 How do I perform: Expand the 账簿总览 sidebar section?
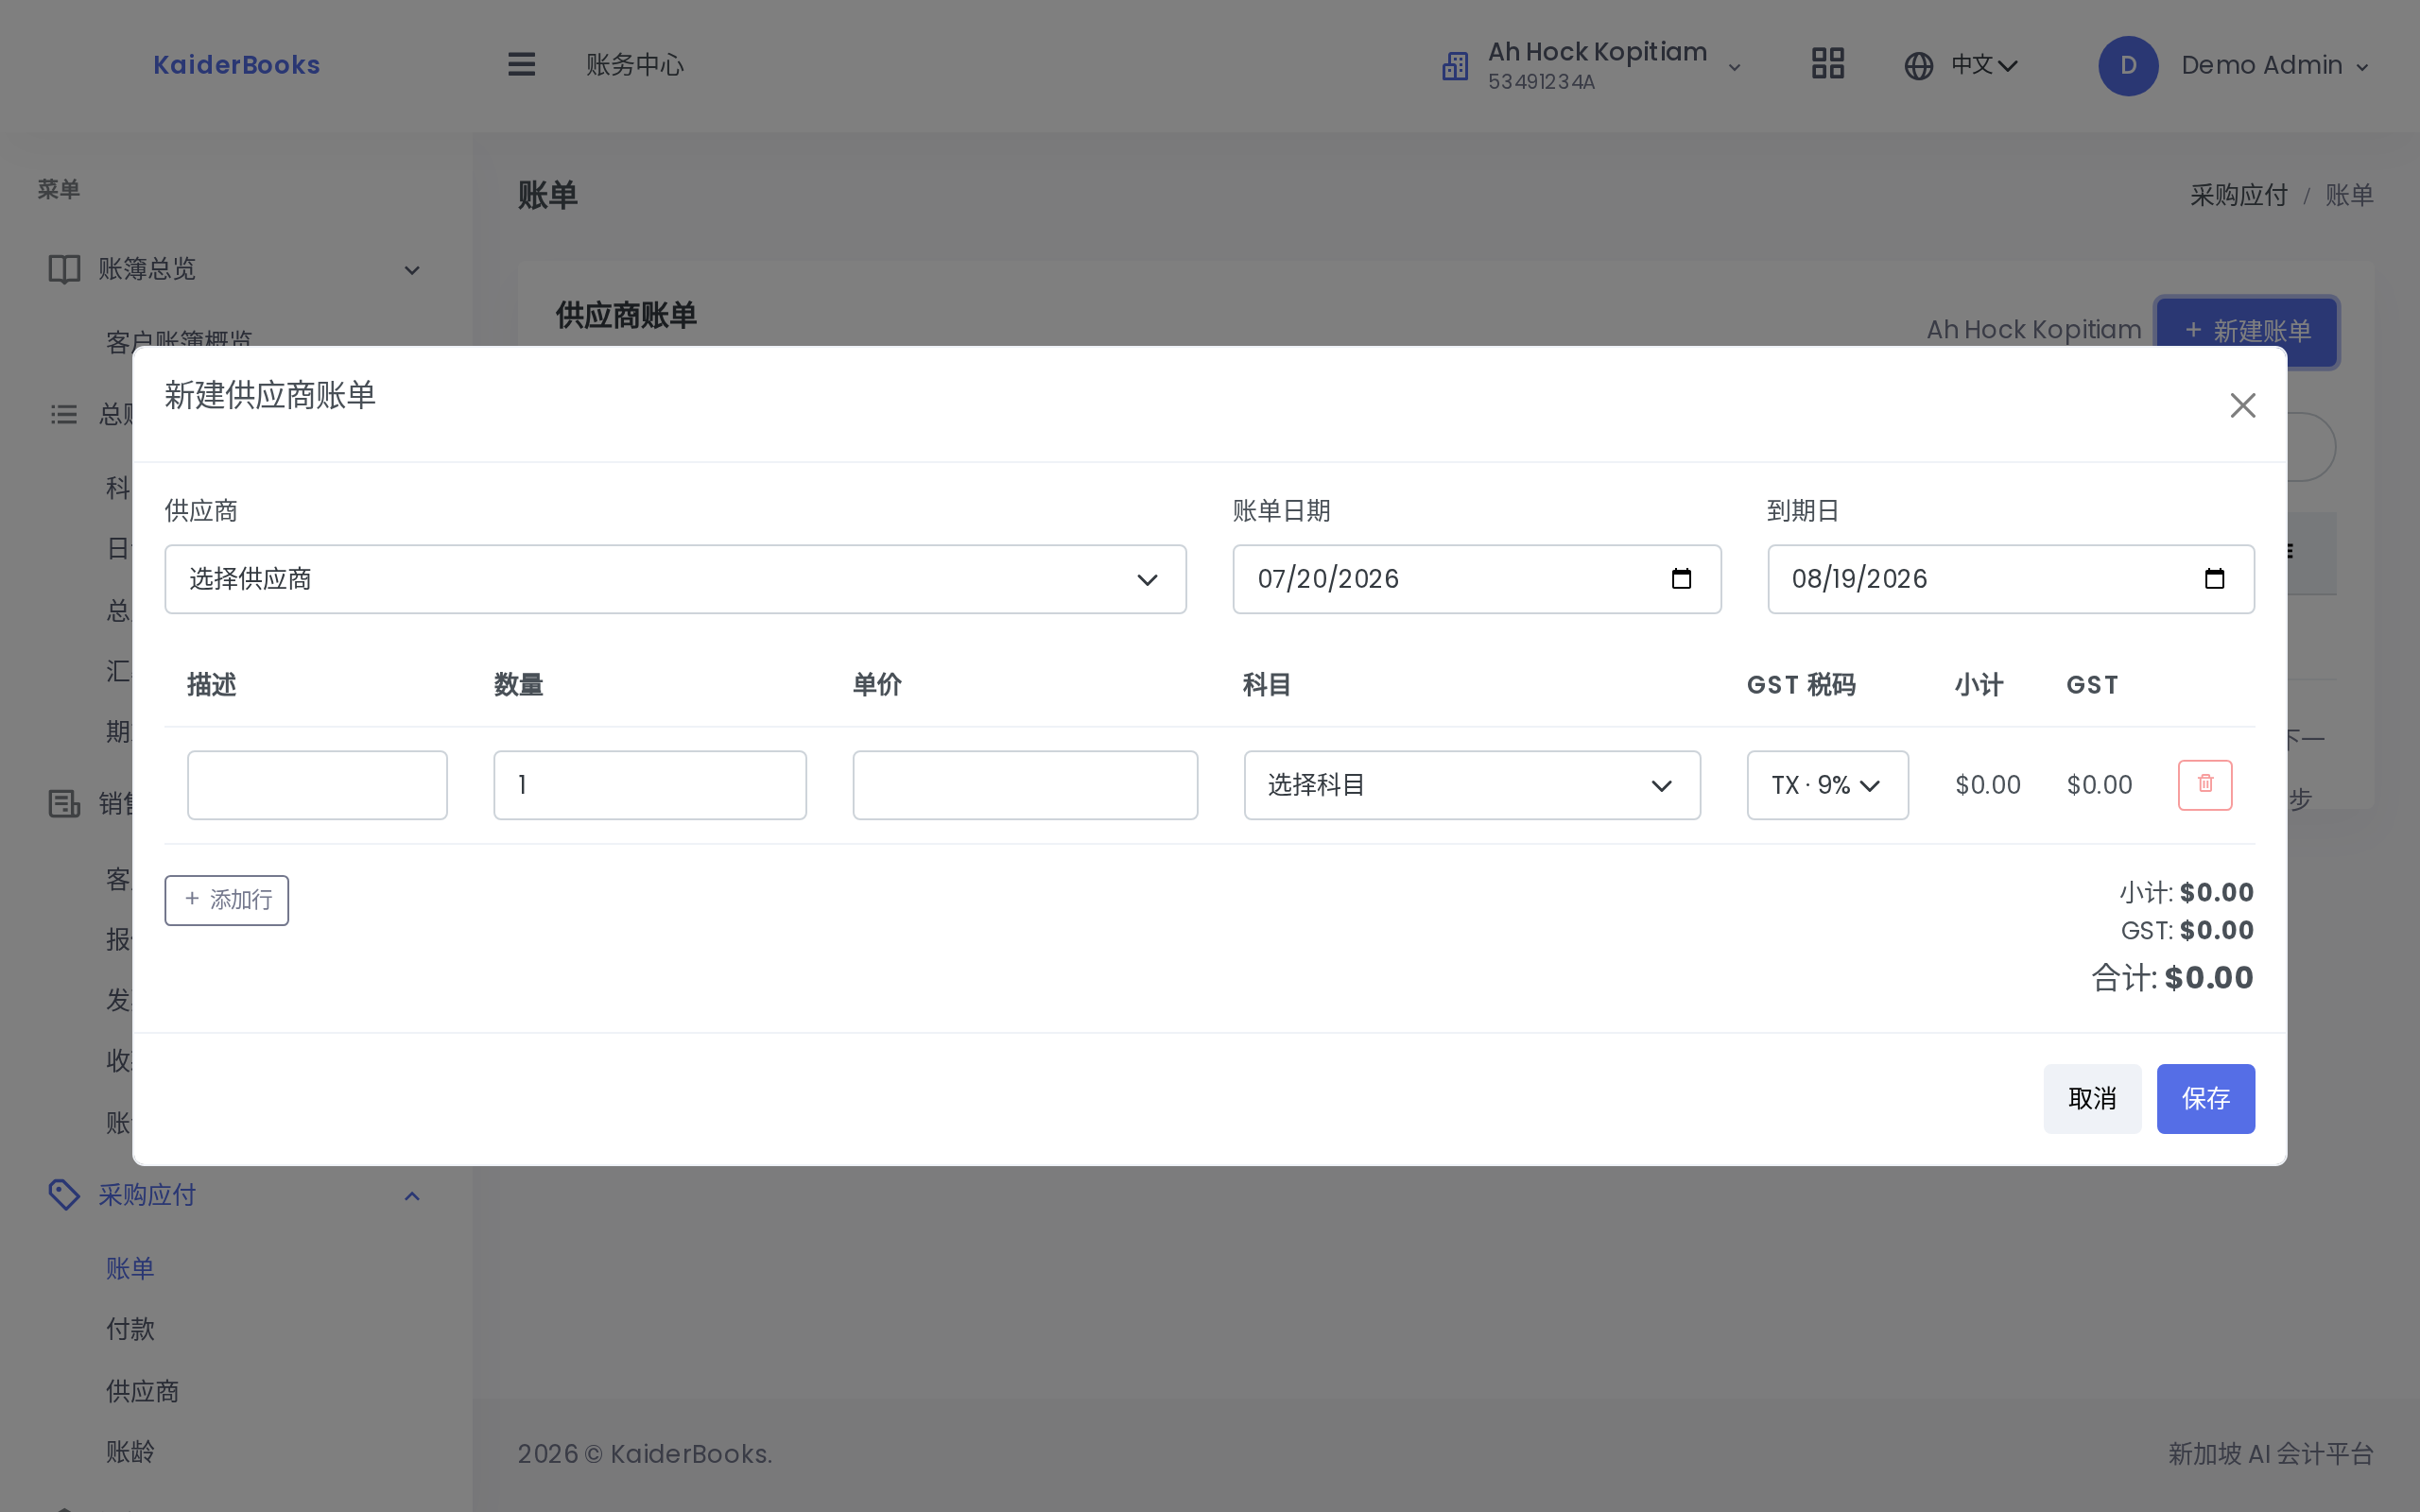[235, 269]
